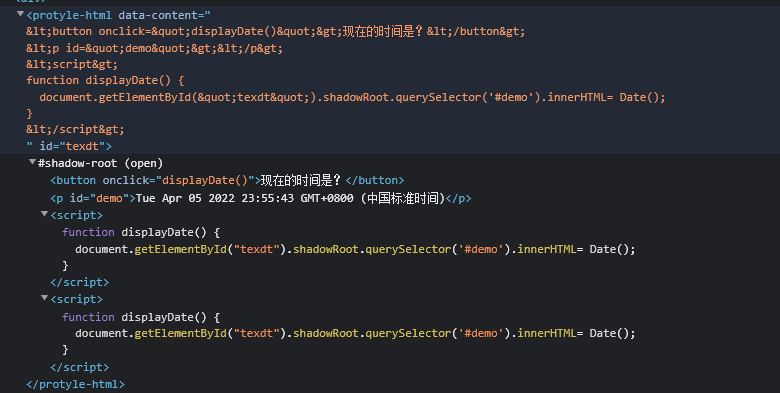Select the onclick value "displayDate()" in button
This screenshot has height=393, width=780.
[205, 180]
